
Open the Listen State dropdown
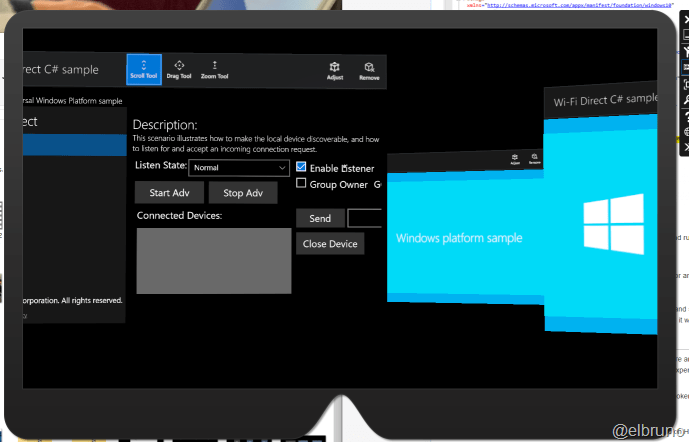(x=240, y=168)
